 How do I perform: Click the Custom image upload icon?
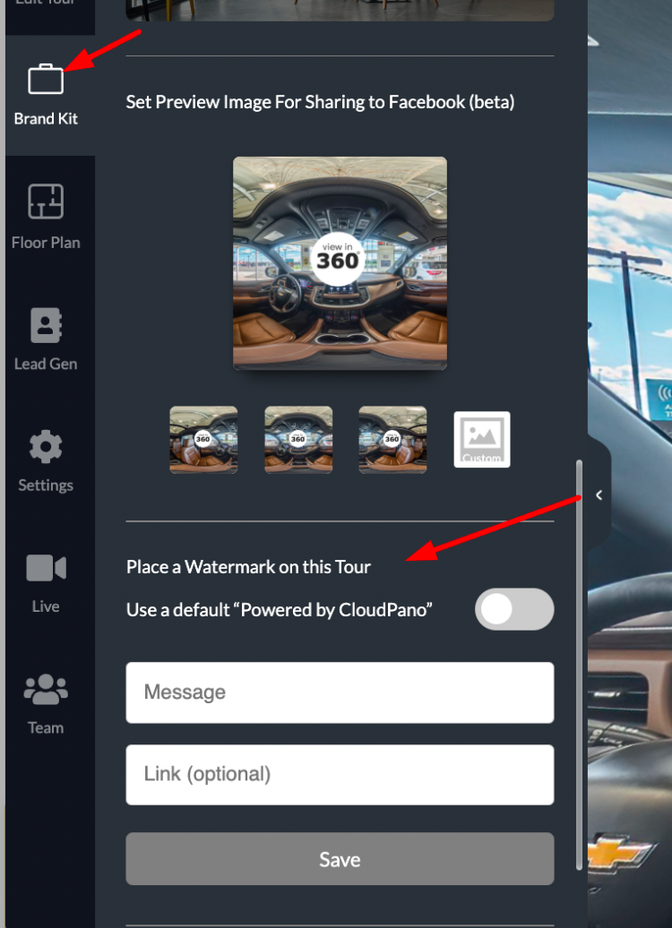click(x=482, y=439)
